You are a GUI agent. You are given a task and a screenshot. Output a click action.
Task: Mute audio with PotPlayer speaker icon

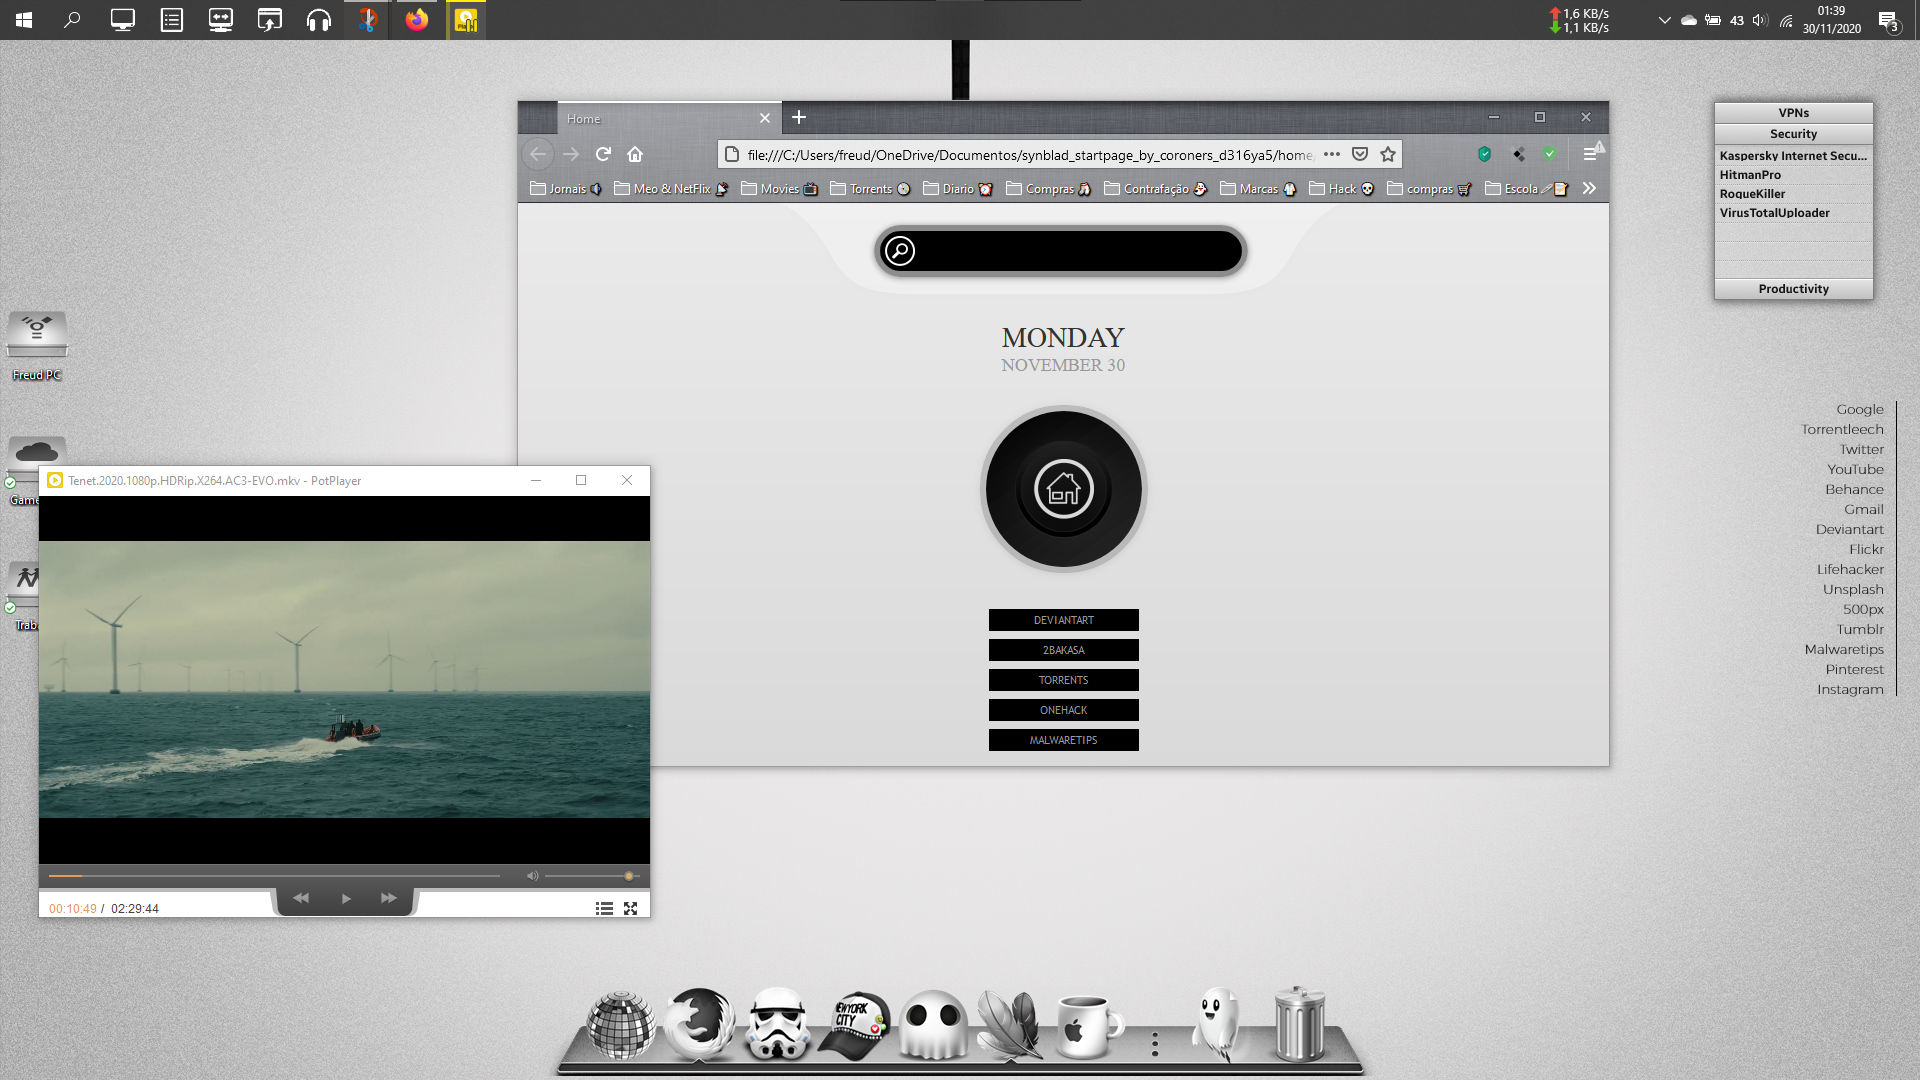532,876
